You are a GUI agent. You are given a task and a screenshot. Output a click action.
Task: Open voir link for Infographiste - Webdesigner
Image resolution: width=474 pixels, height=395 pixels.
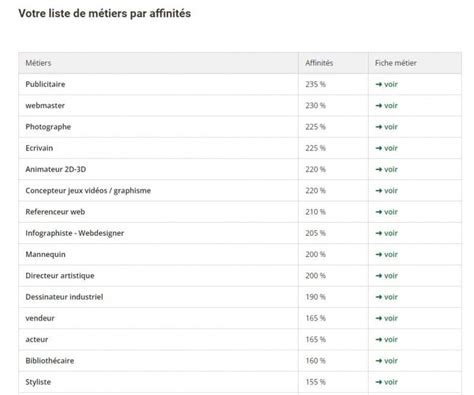click(387, 233)
